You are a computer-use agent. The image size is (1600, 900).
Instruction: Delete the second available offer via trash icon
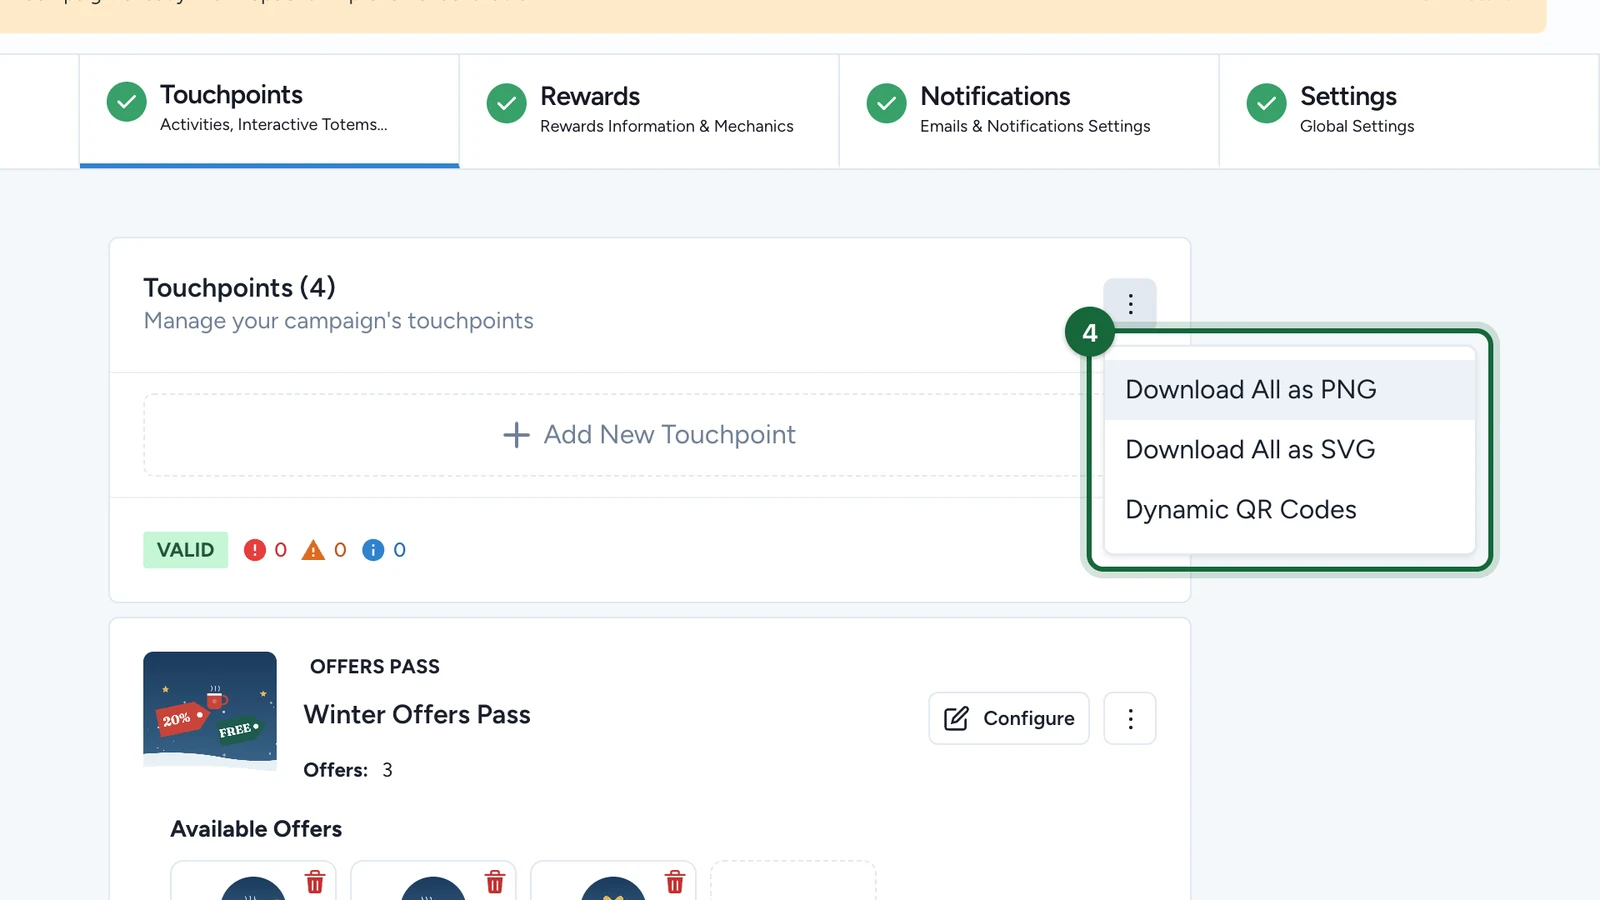click(495, 881)
